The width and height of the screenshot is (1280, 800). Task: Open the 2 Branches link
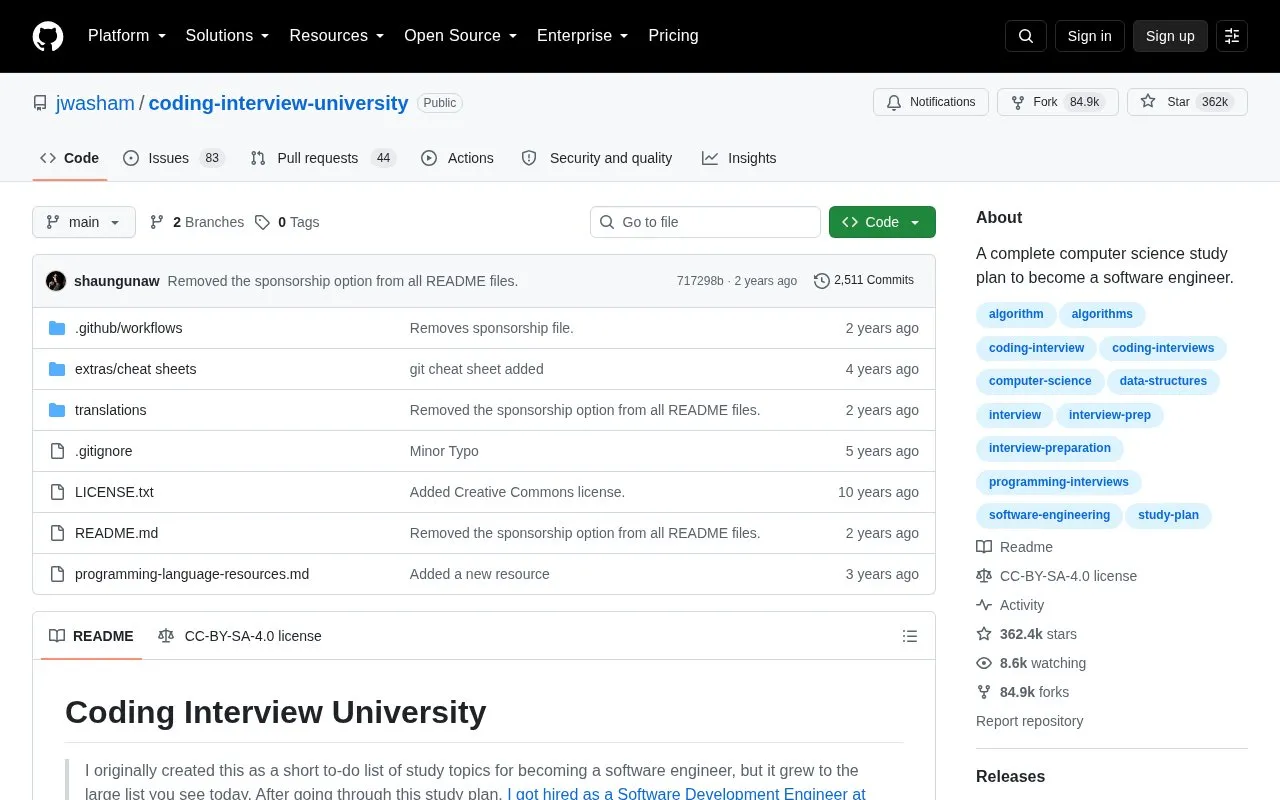196,222
